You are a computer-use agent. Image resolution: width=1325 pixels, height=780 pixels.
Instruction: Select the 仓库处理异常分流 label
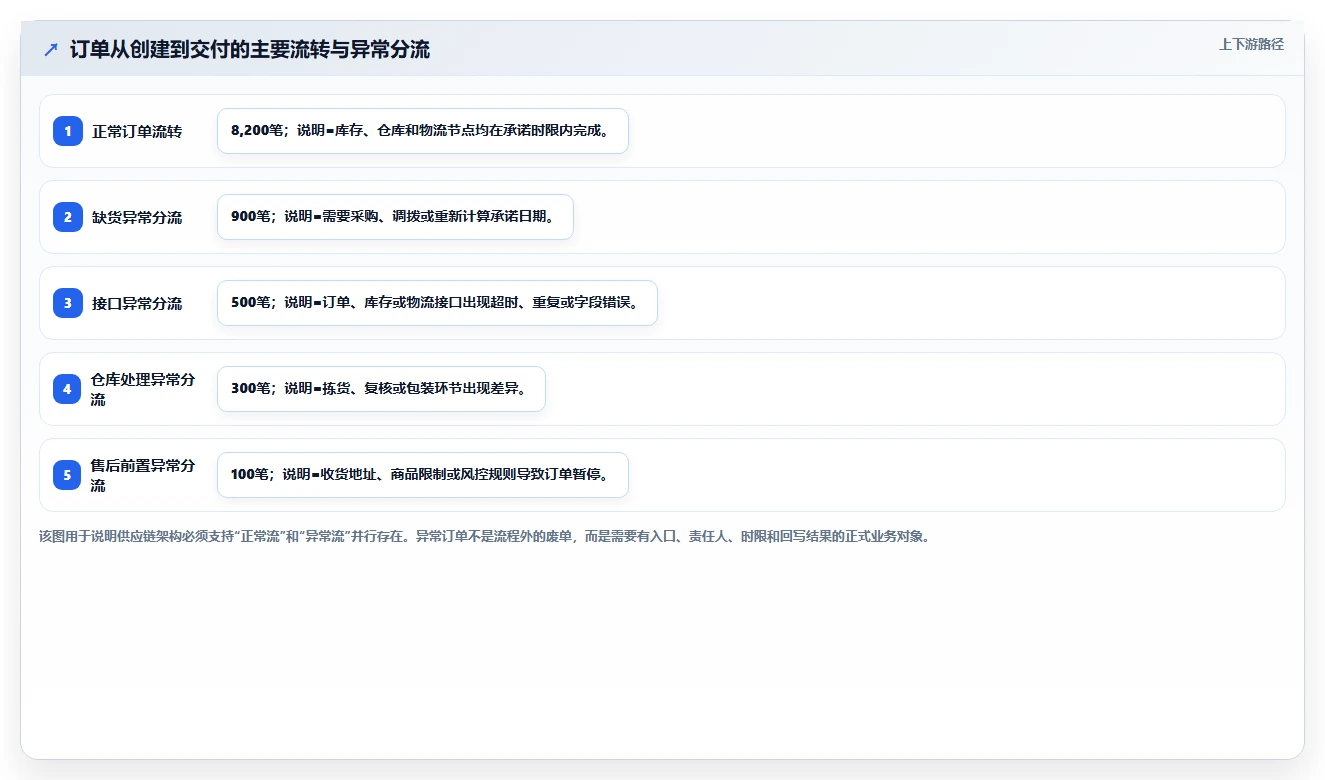tap(144, 389)
